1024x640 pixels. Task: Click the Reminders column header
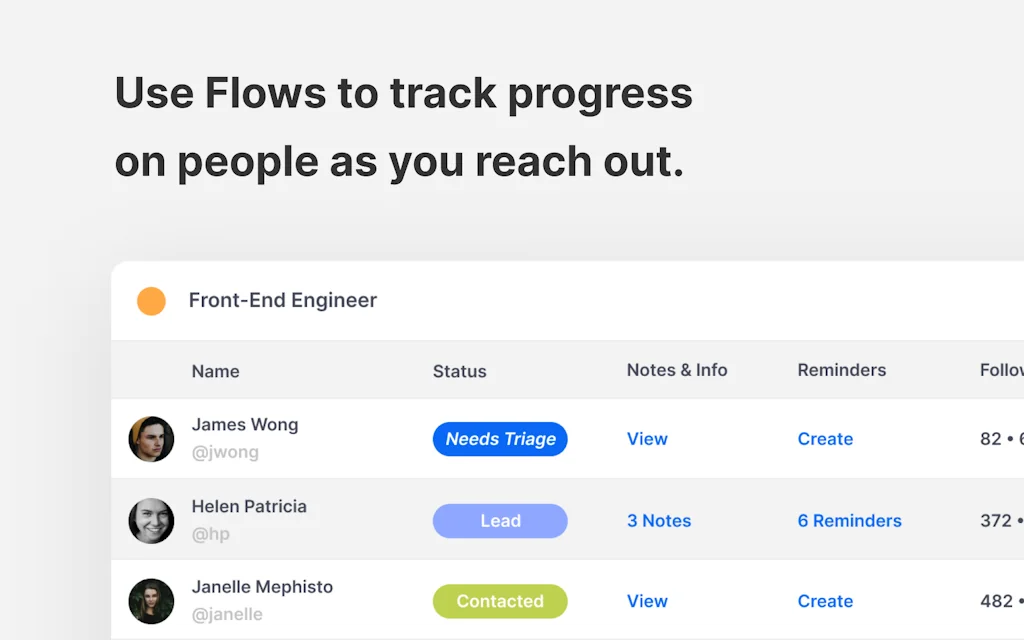(x=841, y=370)
